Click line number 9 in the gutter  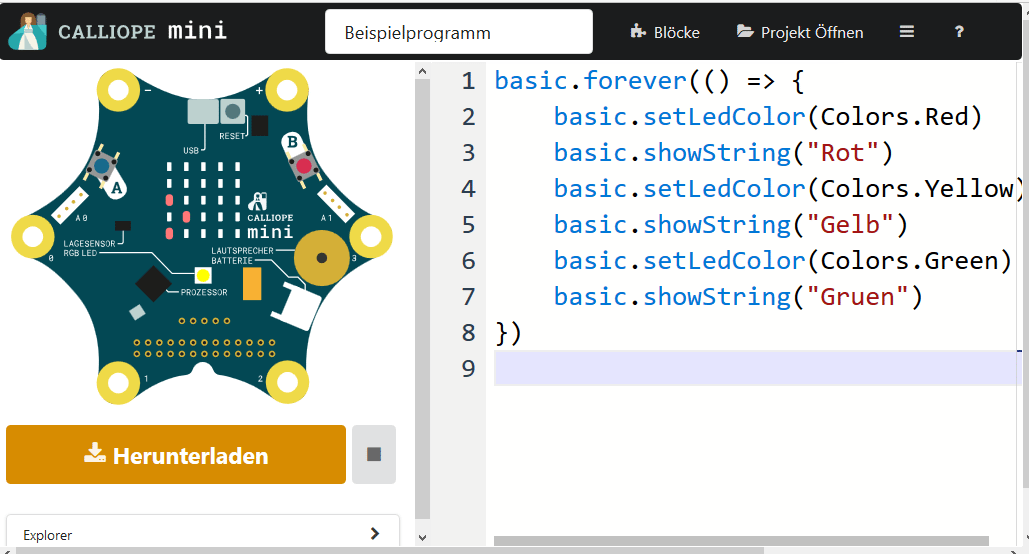(468, 368)
